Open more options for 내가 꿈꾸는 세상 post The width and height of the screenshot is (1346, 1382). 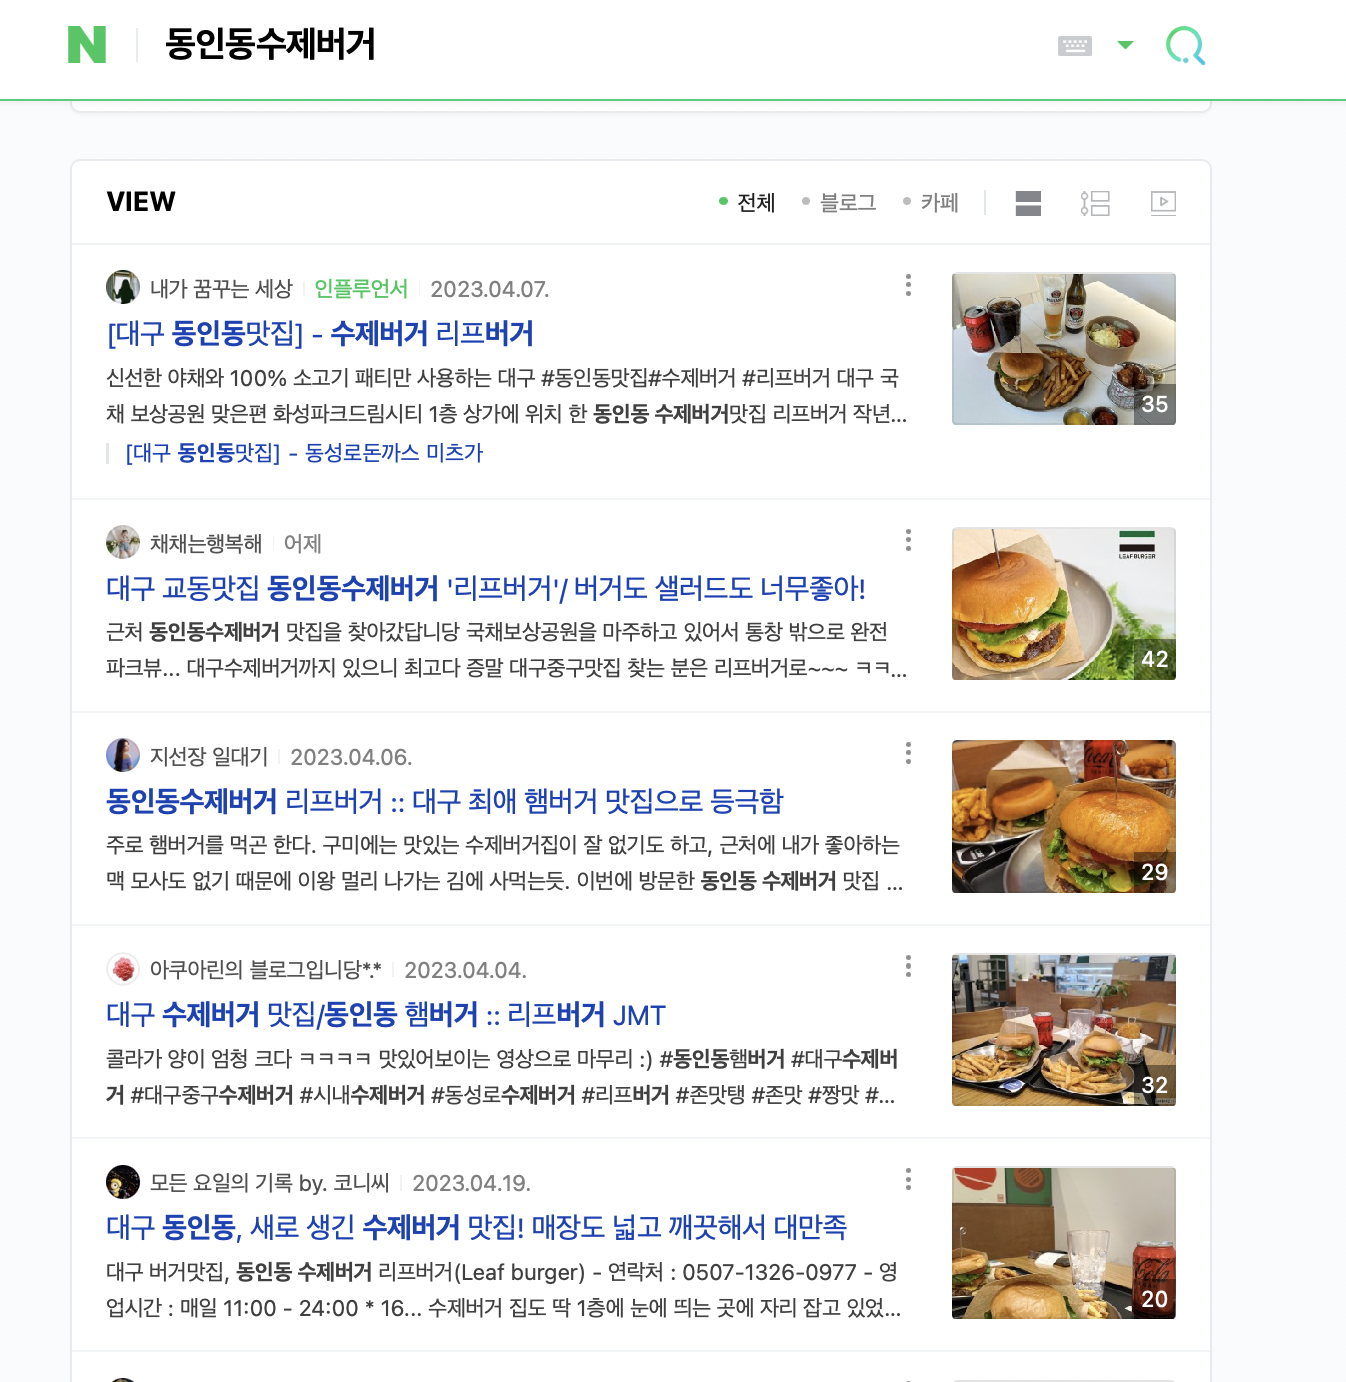[x=908, y=286]
